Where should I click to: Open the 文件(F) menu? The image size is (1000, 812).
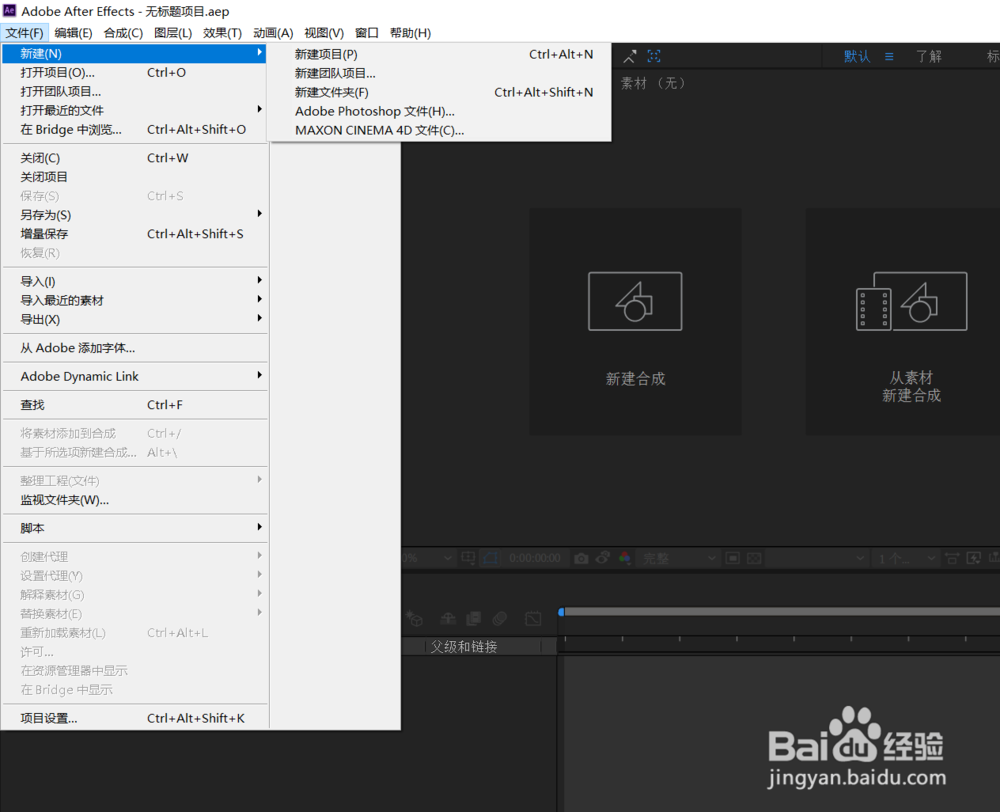click(24, 33)
